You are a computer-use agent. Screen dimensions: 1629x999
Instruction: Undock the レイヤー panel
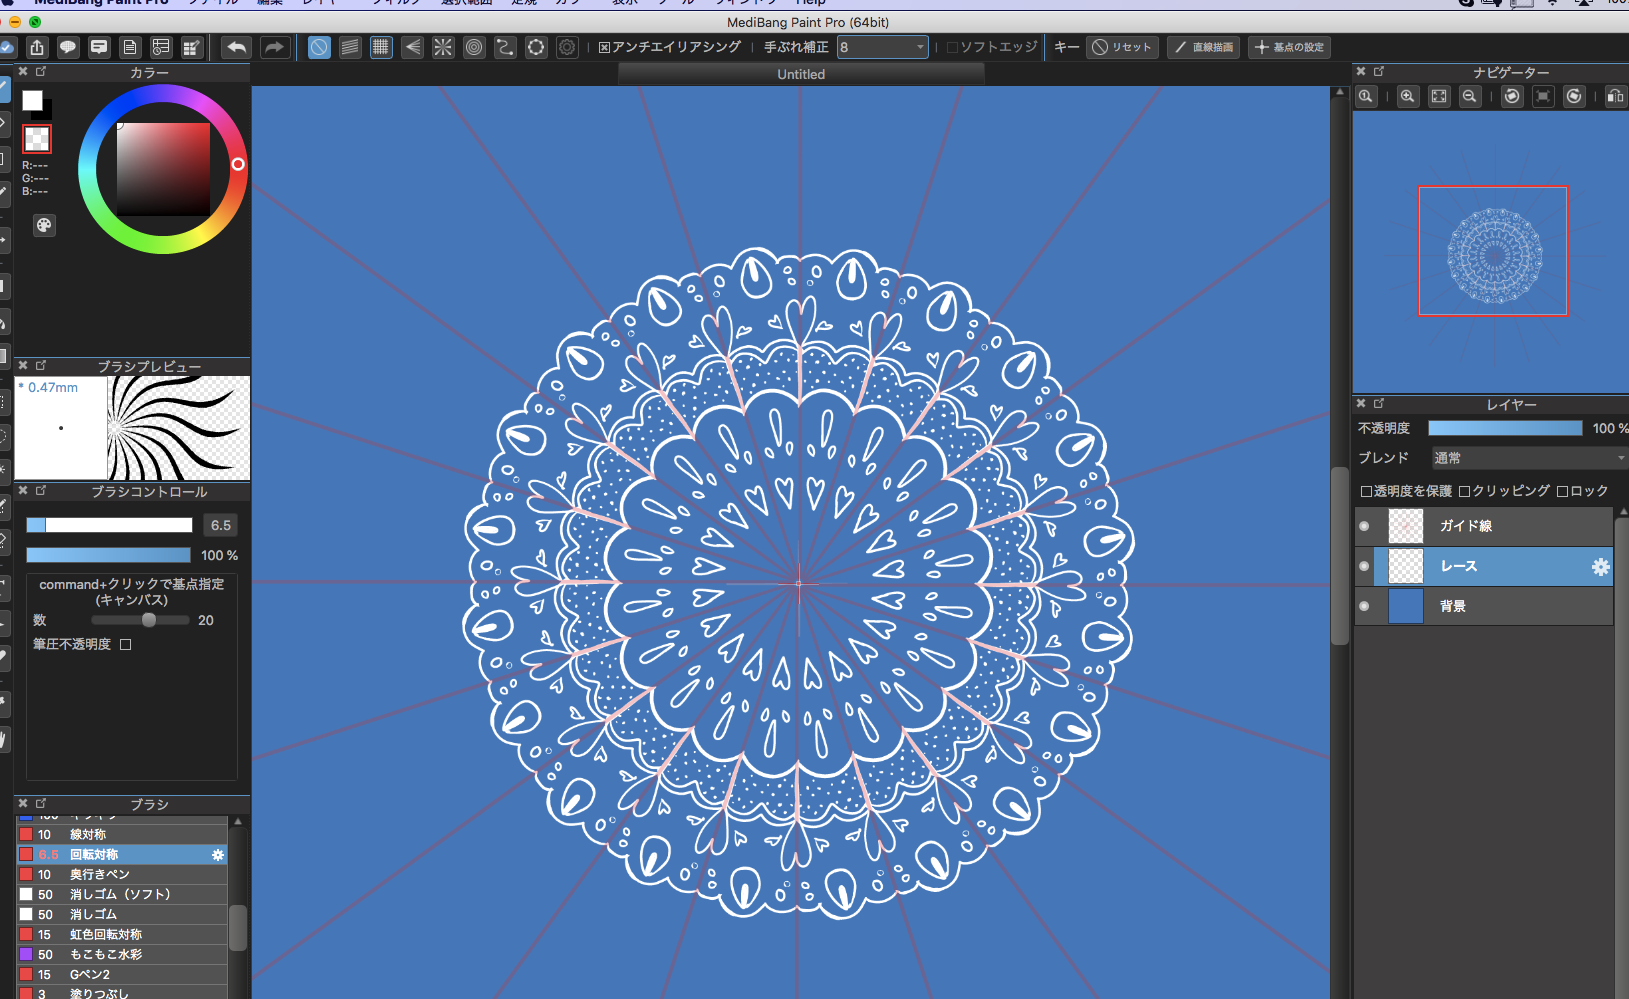pyautogui.click(x=1379, y=404)
